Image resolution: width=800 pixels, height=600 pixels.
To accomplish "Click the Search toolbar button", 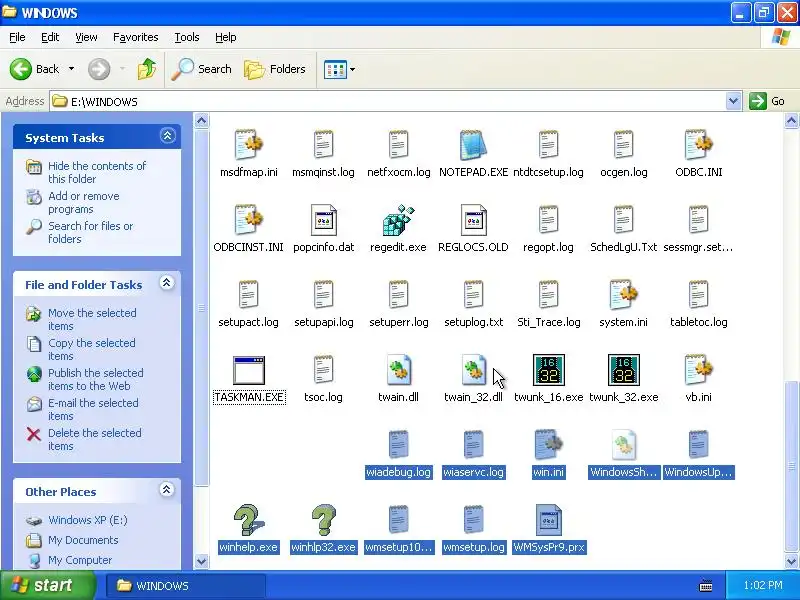I will tap(202, 69).
